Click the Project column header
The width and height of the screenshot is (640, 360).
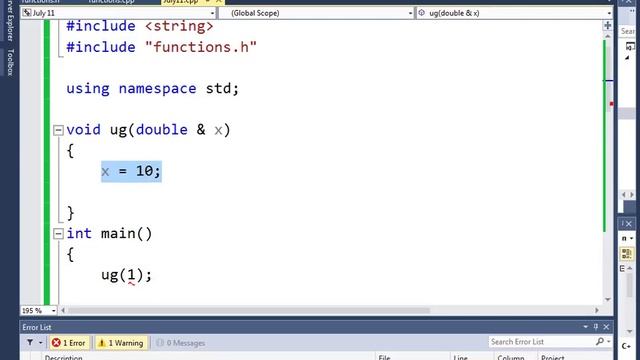tap(553, 357)
